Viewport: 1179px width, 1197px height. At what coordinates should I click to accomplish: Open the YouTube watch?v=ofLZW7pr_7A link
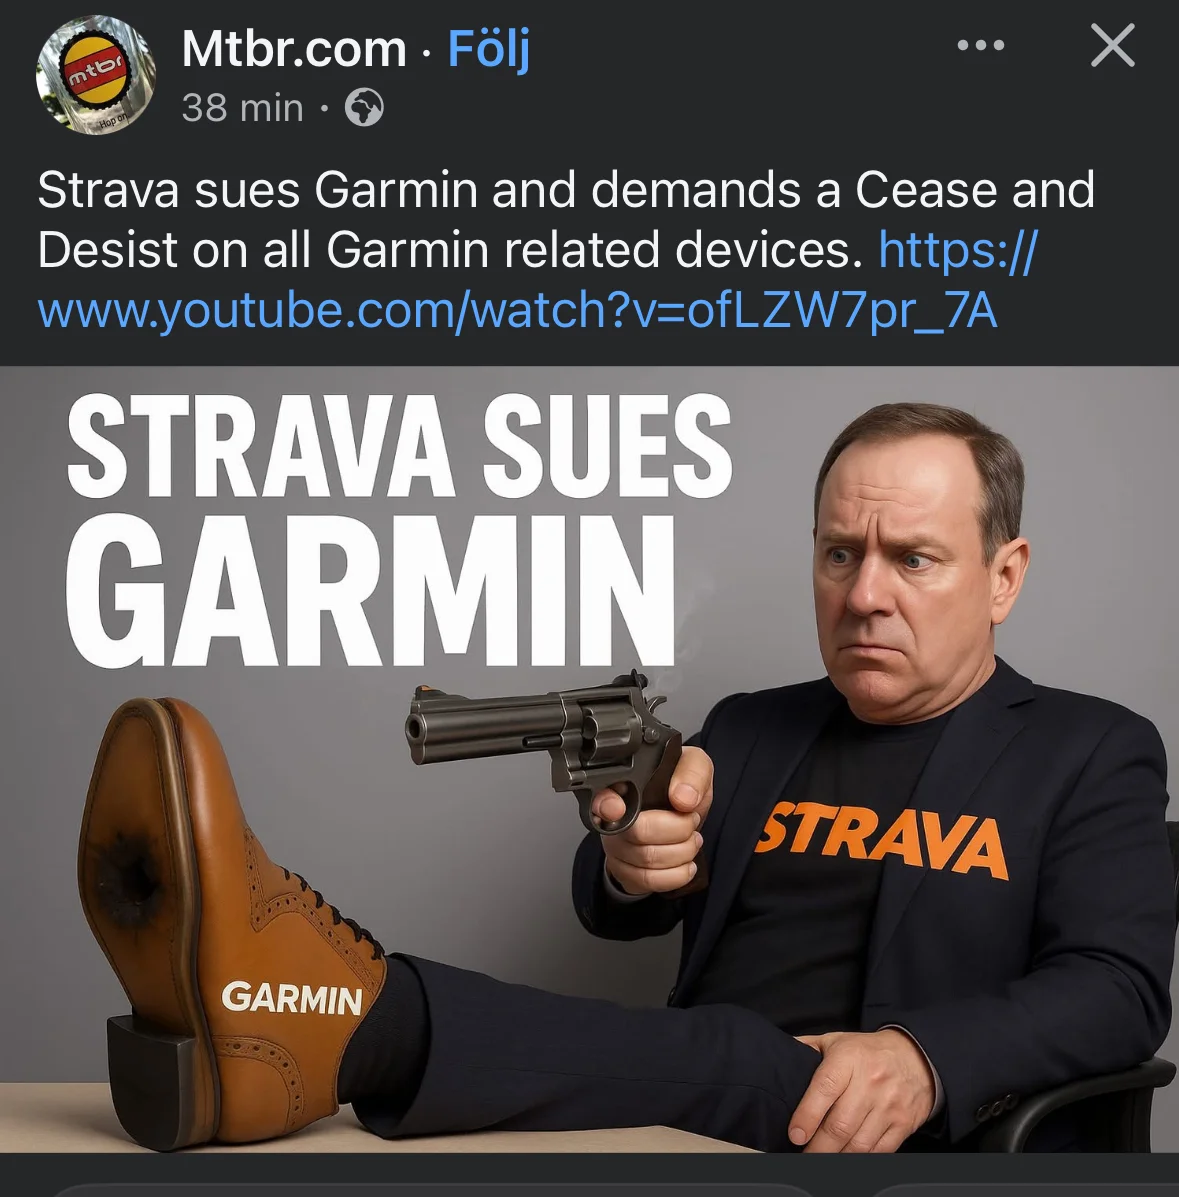(x=518, y=311)
